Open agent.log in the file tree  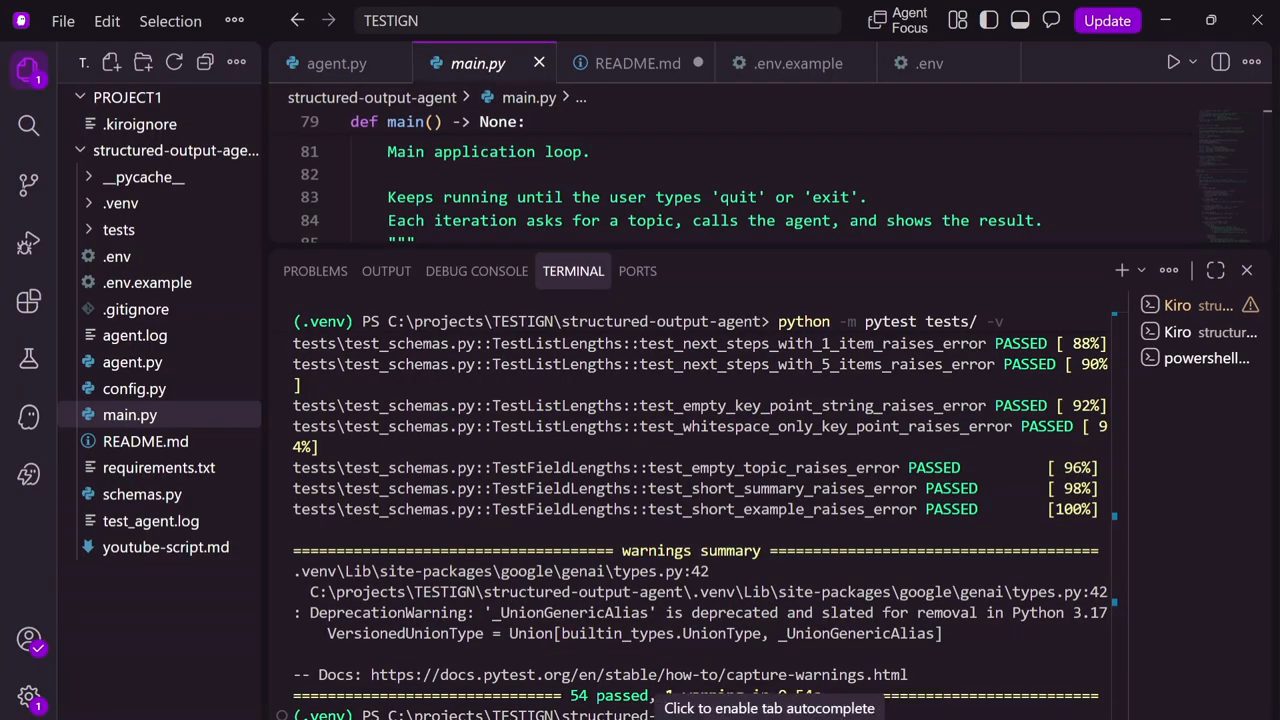[134, 336]
